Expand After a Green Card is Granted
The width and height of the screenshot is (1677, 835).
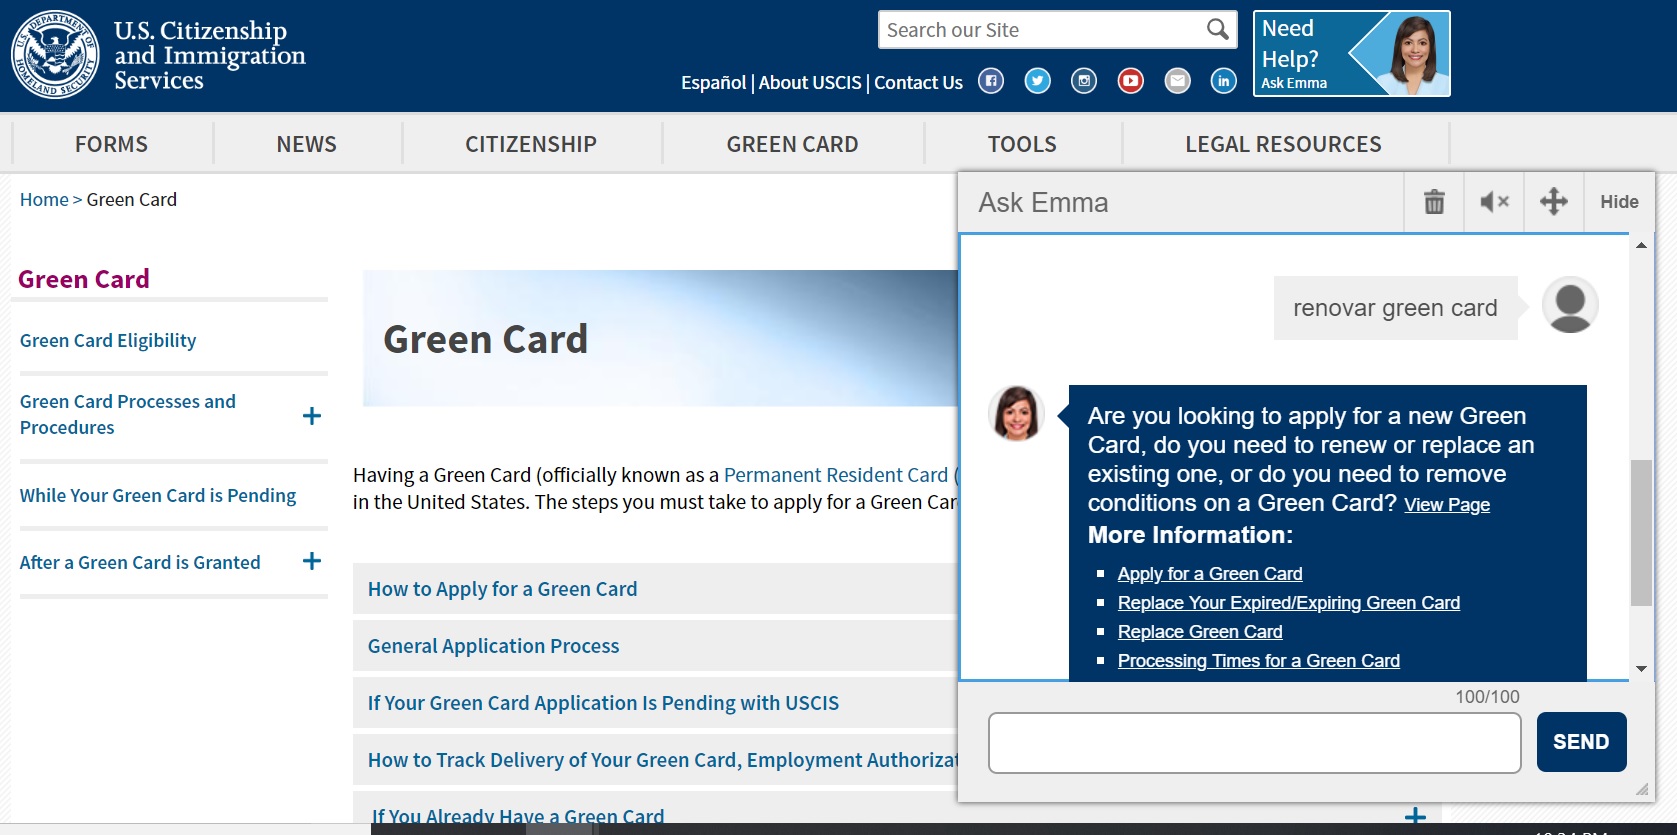(x=312, y=561)
